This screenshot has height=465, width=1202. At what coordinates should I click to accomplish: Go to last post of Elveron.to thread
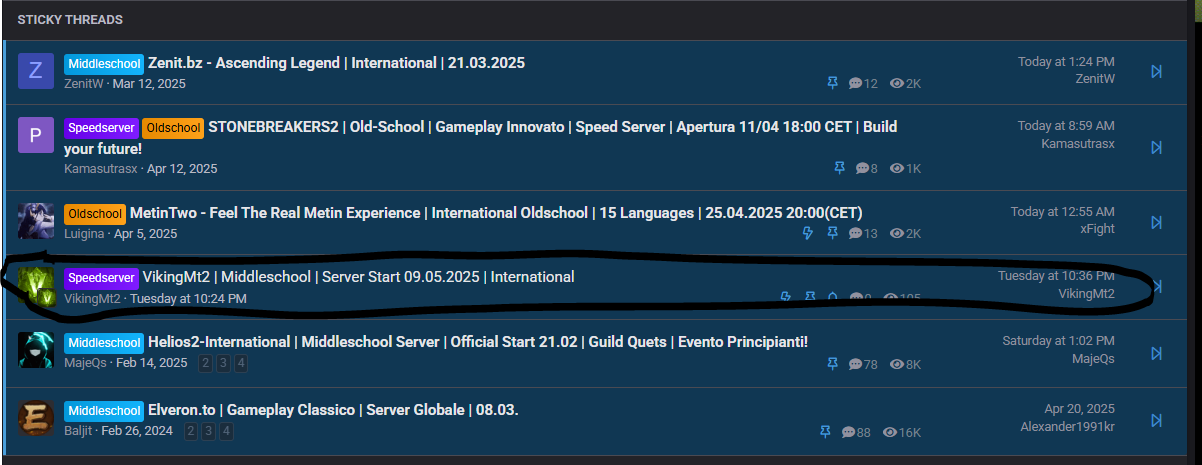click(x=1156, y=420)
